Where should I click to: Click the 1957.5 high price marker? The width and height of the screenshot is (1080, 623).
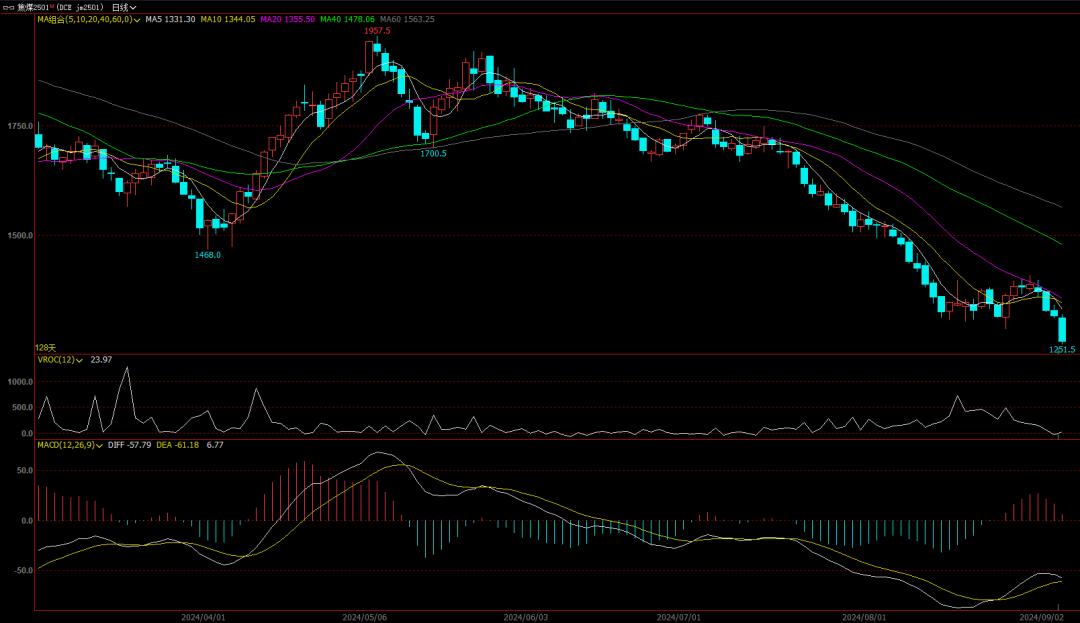[x=377, y=31]
